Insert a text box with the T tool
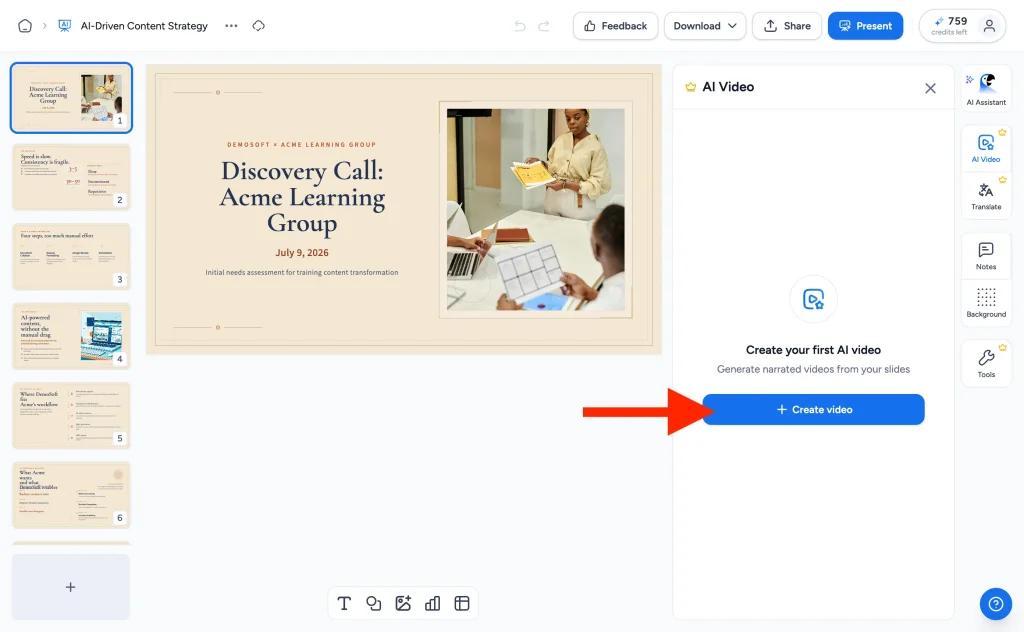1024x632 pixels. (344, 603)
